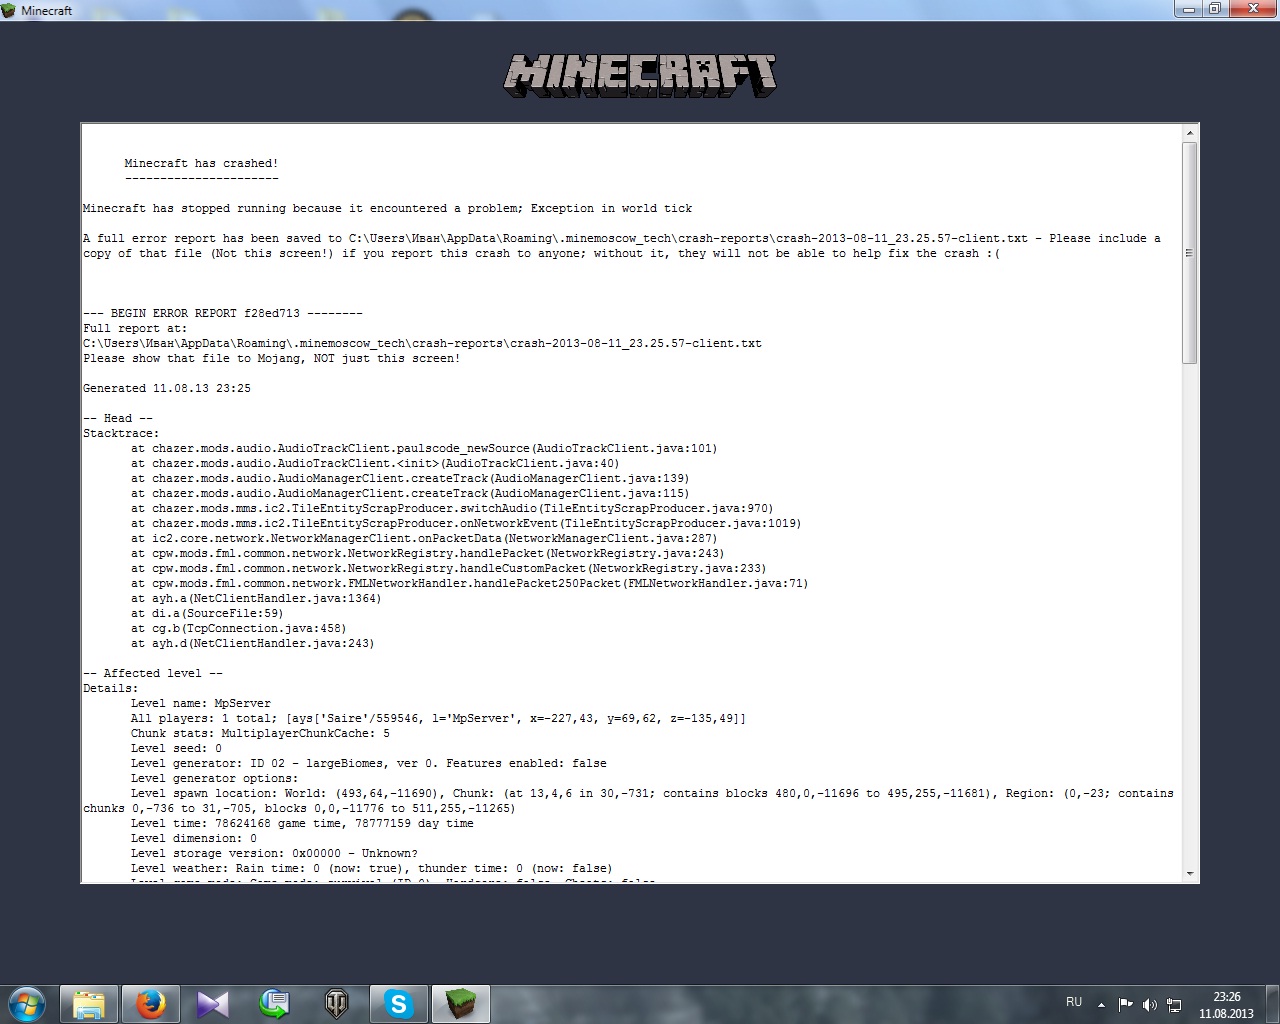This screenshot has height=1024, width=1280.
Task: Open Skype from the taskbar
Action: [399, 1004]
